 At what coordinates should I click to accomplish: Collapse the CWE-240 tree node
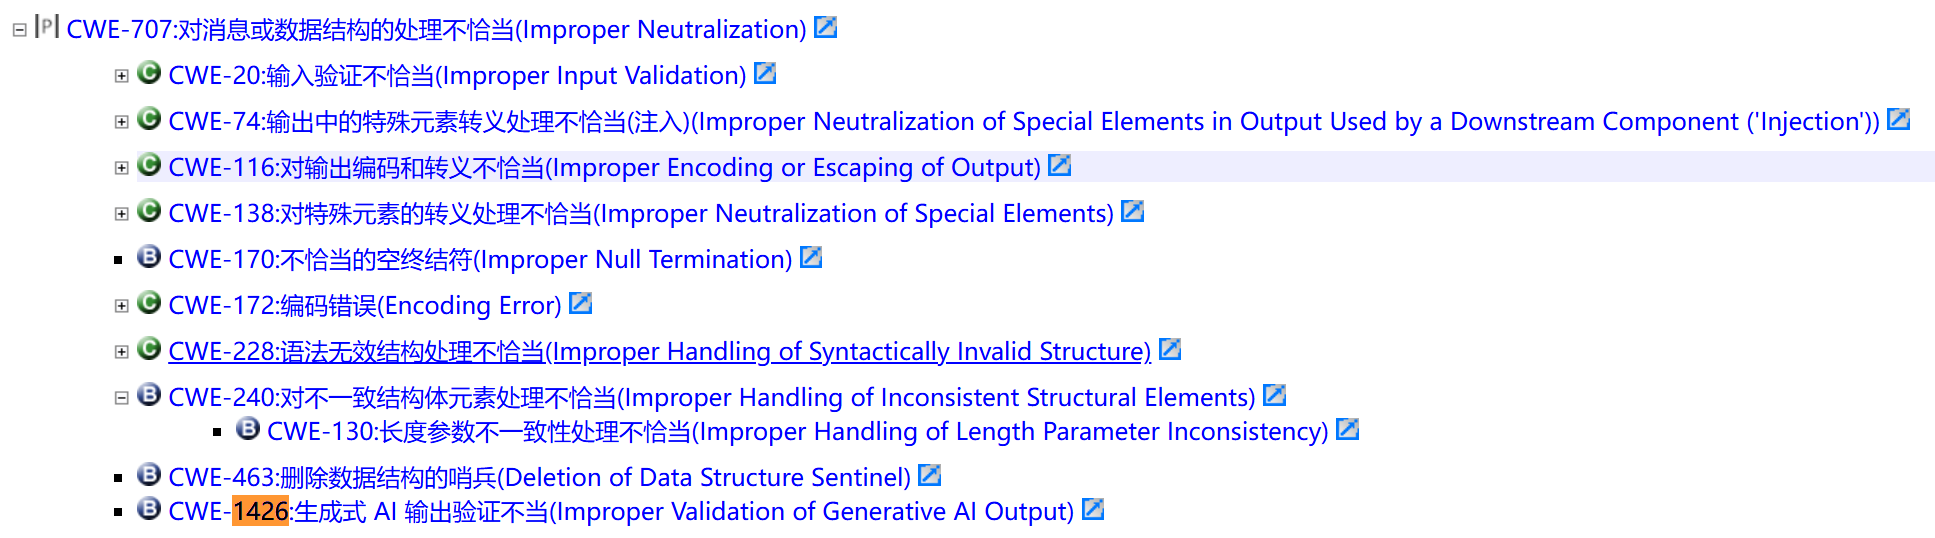point(121,398)
